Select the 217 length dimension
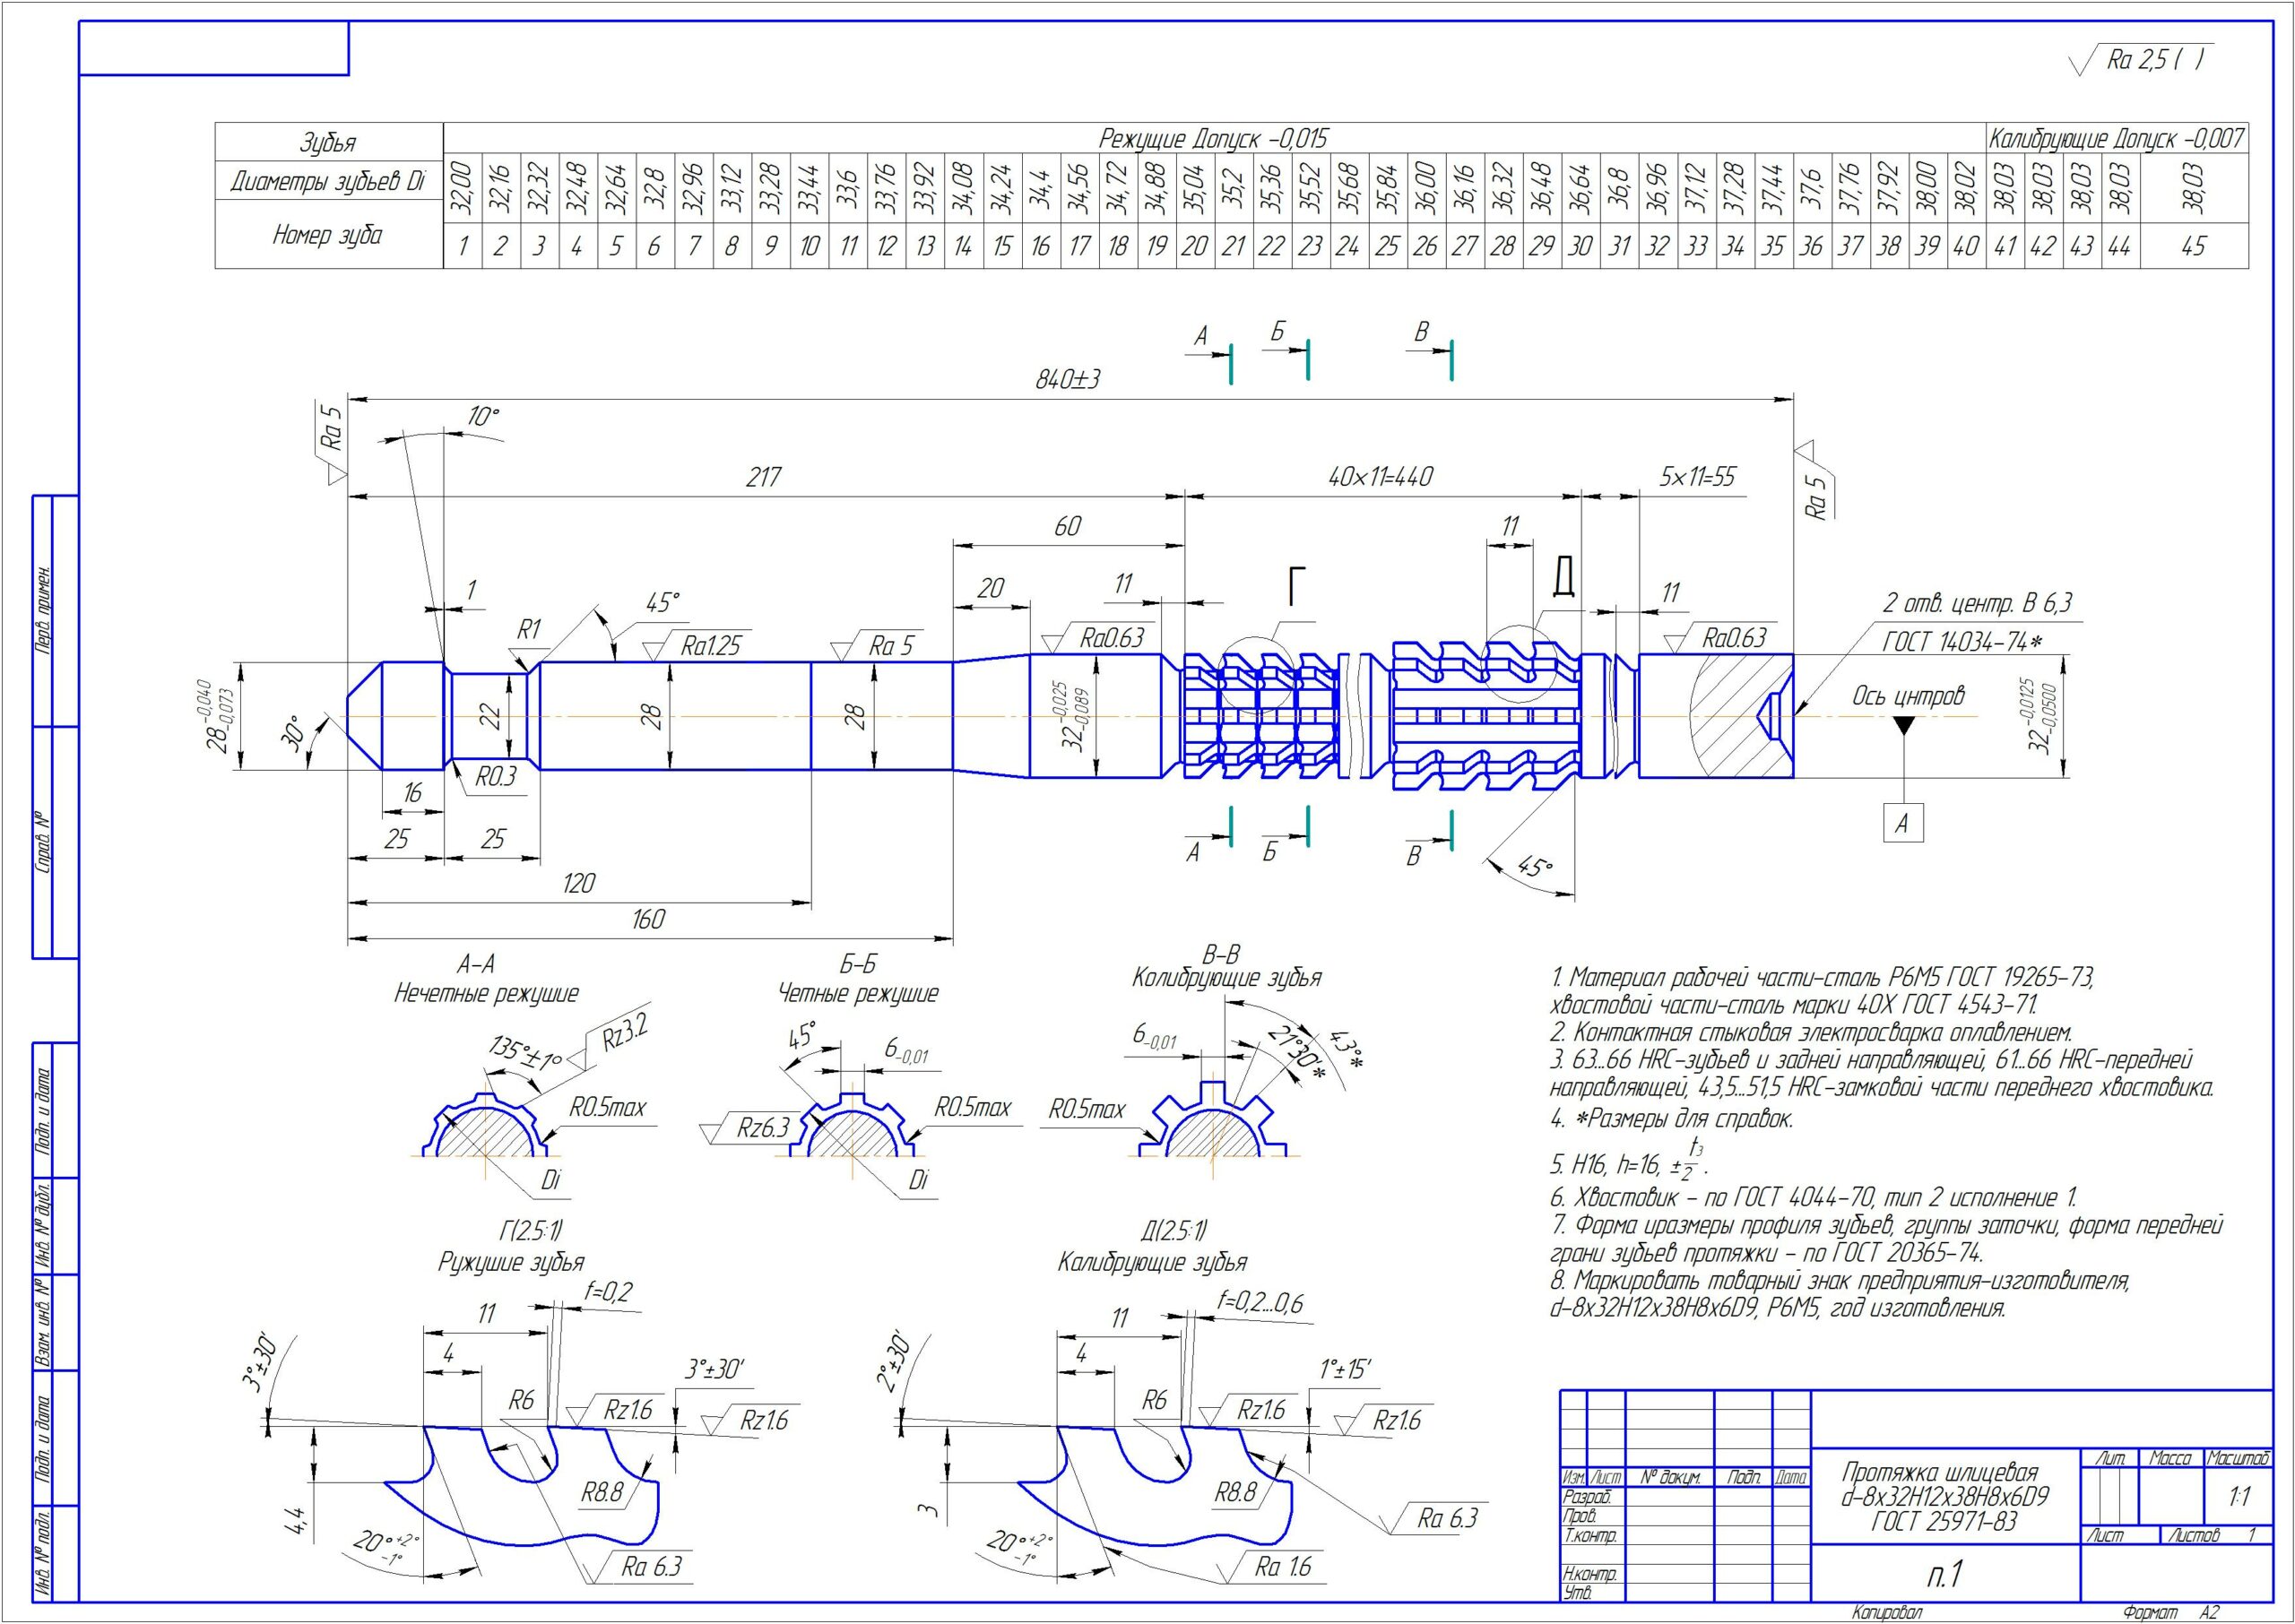 (764, 477)
